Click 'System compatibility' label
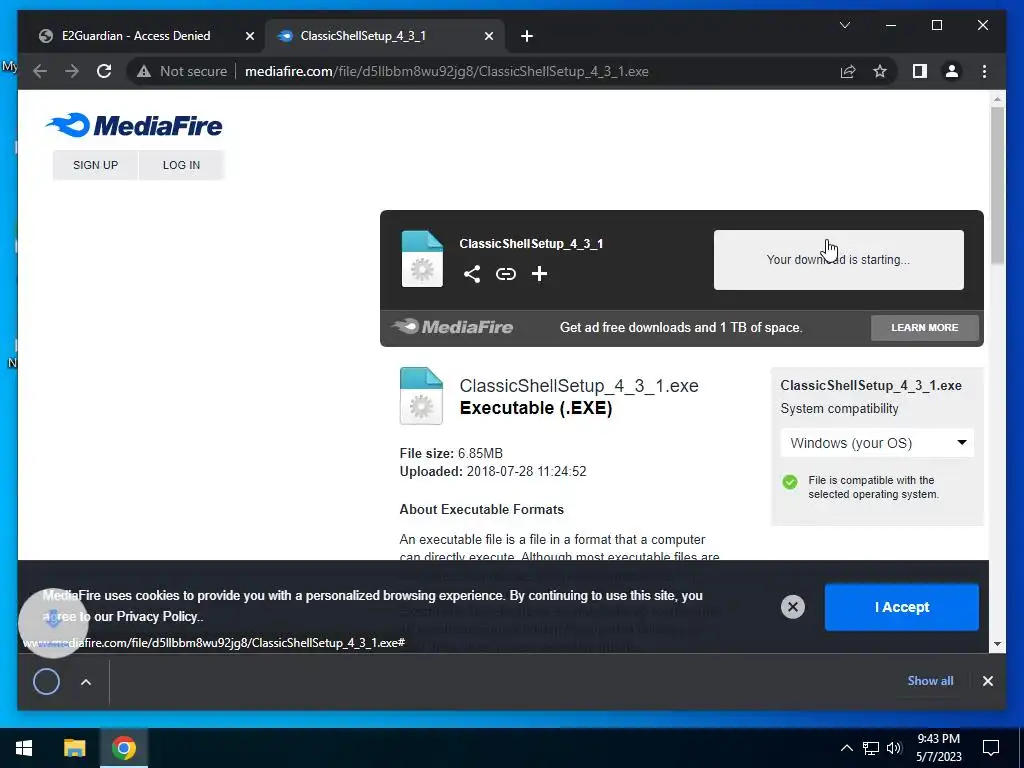1024x768 pixels. click(839, 409)
